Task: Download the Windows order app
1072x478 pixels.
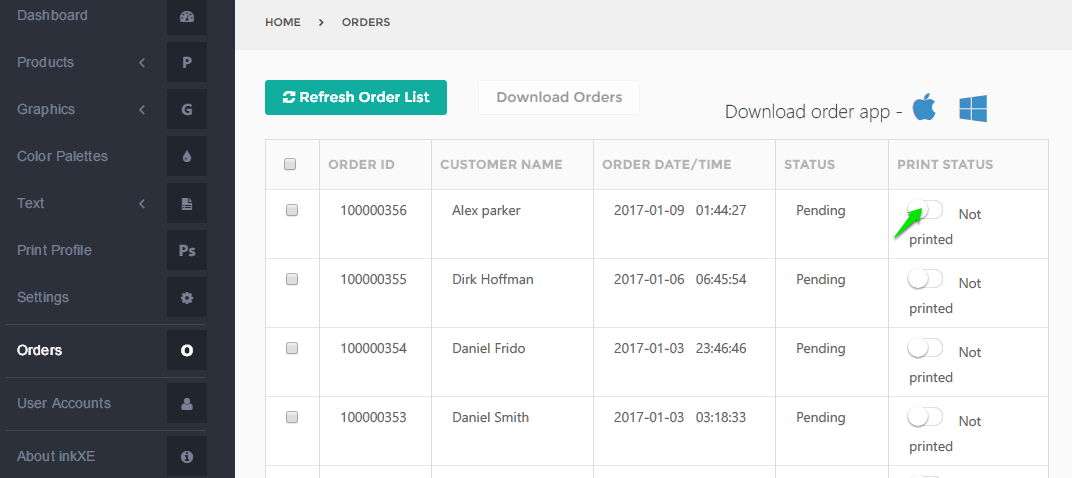Action: point(973,109)
